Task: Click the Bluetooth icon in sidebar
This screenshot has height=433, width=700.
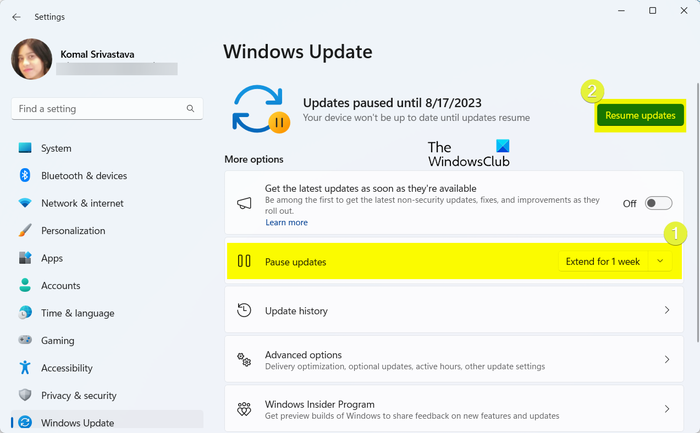Action: (x=25, y=175)
